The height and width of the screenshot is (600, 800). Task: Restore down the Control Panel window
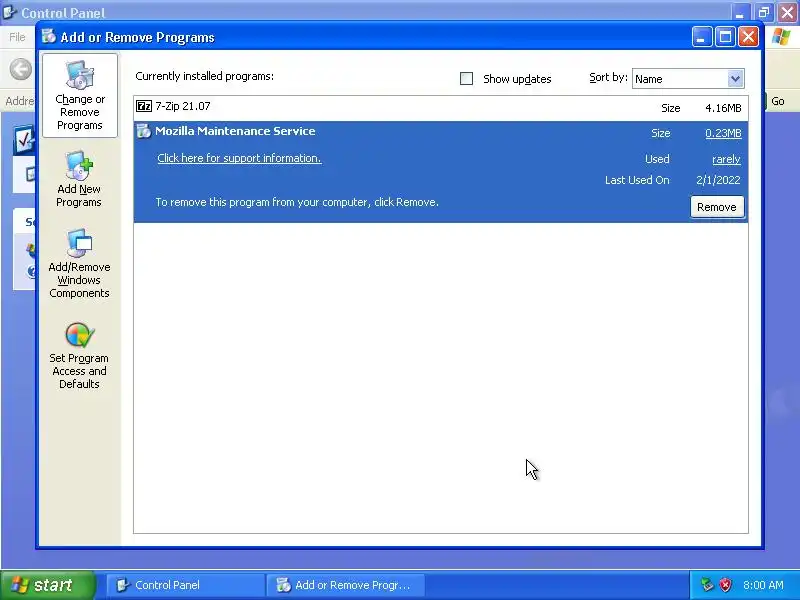coord(764,12)
